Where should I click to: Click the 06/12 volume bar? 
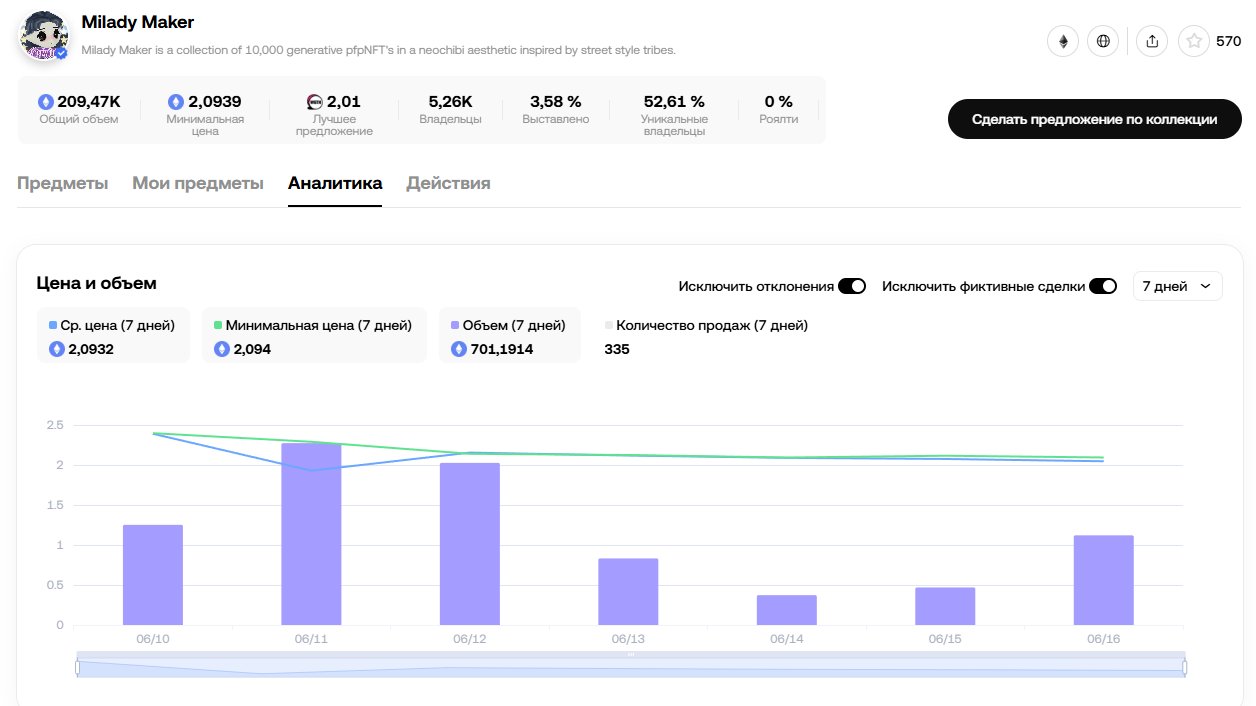pyautogui.click(x=470, y=544)
